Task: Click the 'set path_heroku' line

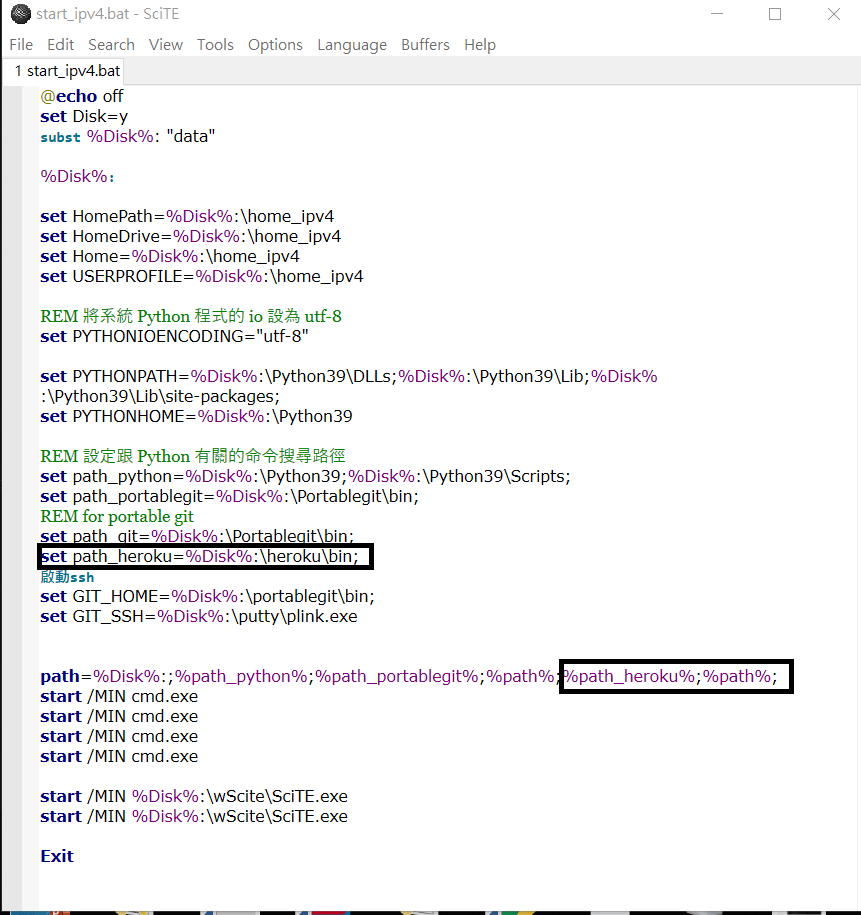Action: click(199, 556)
